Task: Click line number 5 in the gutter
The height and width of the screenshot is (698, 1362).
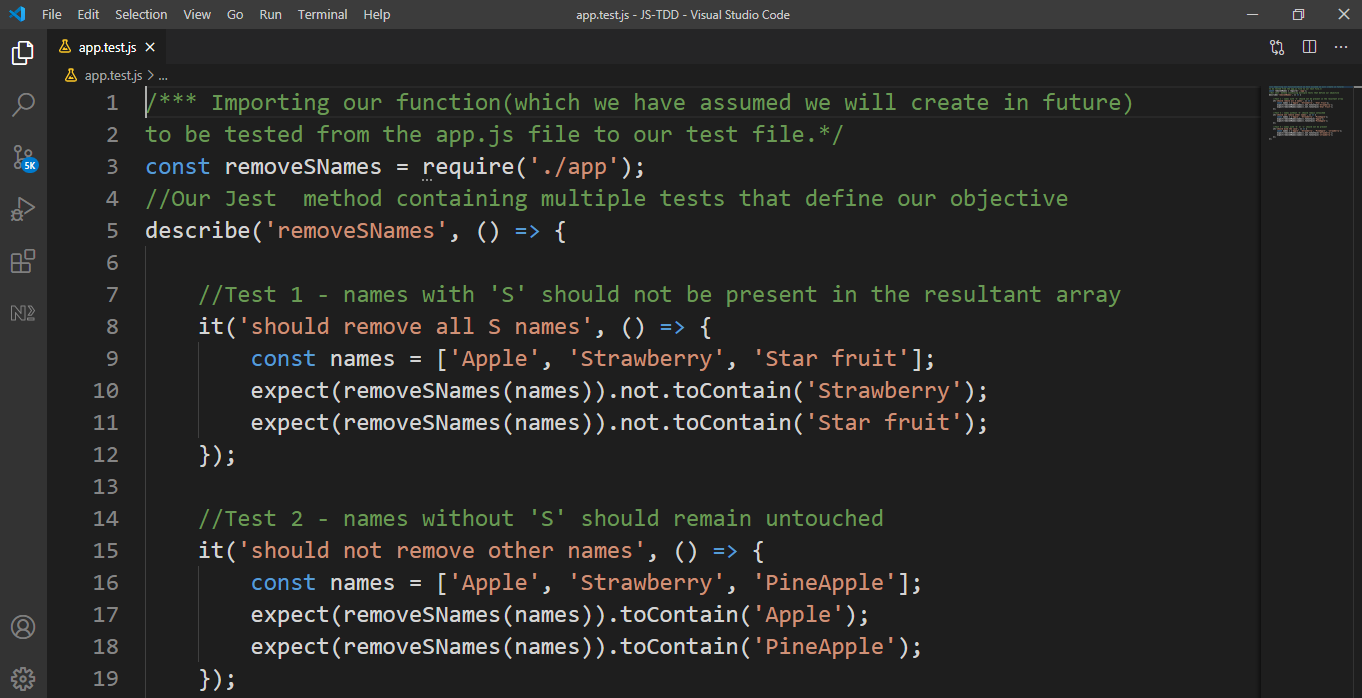Action: (112, 231)
